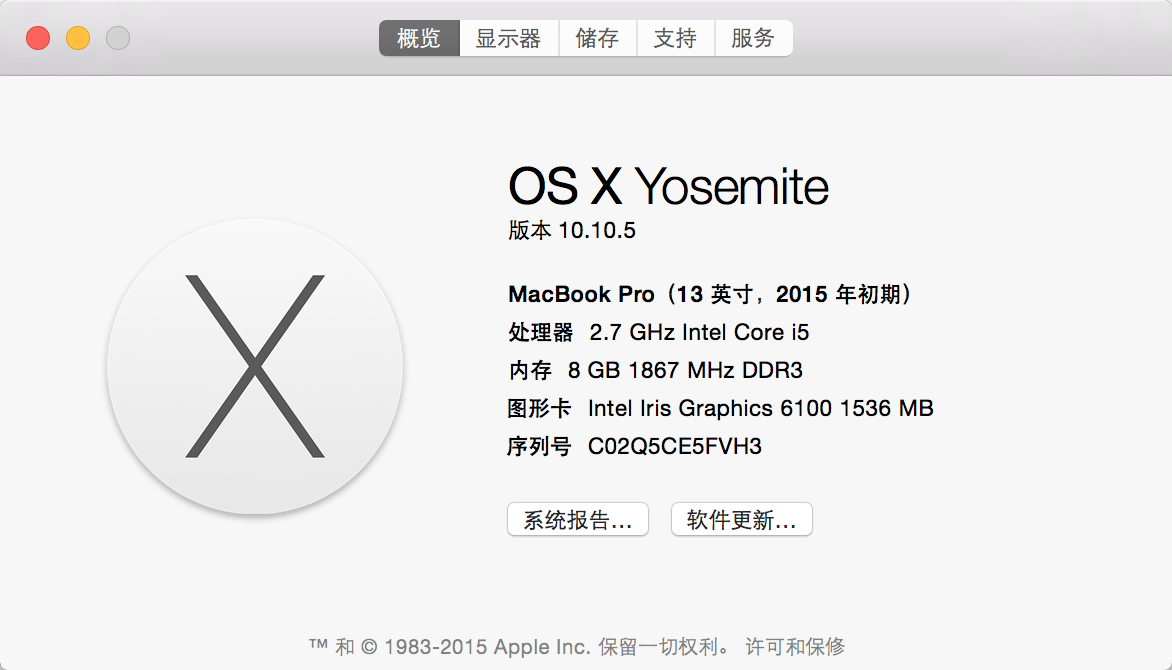The width and height of the screenshot is (1172, 670).
Task: Click the serial number C02Q5CE5FVH3
Action: 675,446
